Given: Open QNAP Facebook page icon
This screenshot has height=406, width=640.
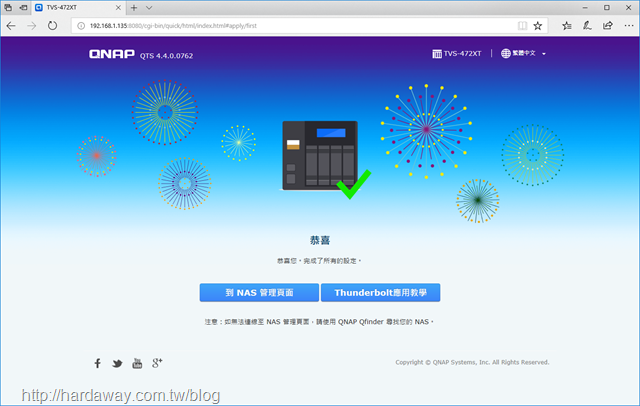Looking at the screenshot, I should pyautogui.click(x=98, y=363).
